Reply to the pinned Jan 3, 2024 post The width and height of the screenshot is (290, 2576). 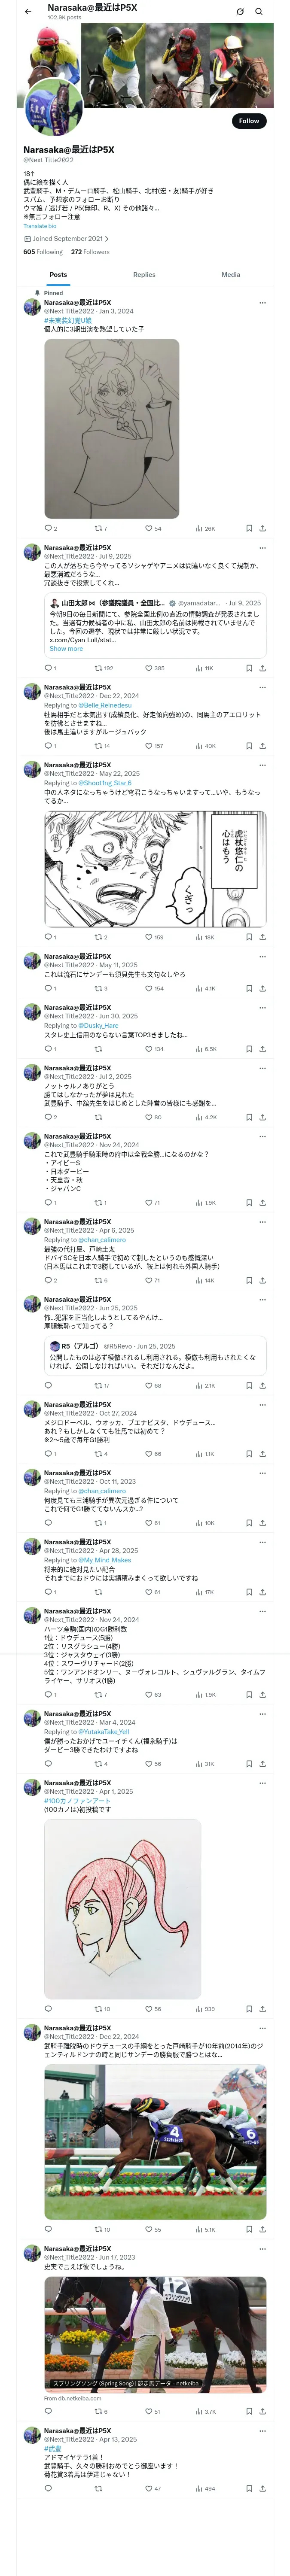pyautogui.click(x=48, y=528)
